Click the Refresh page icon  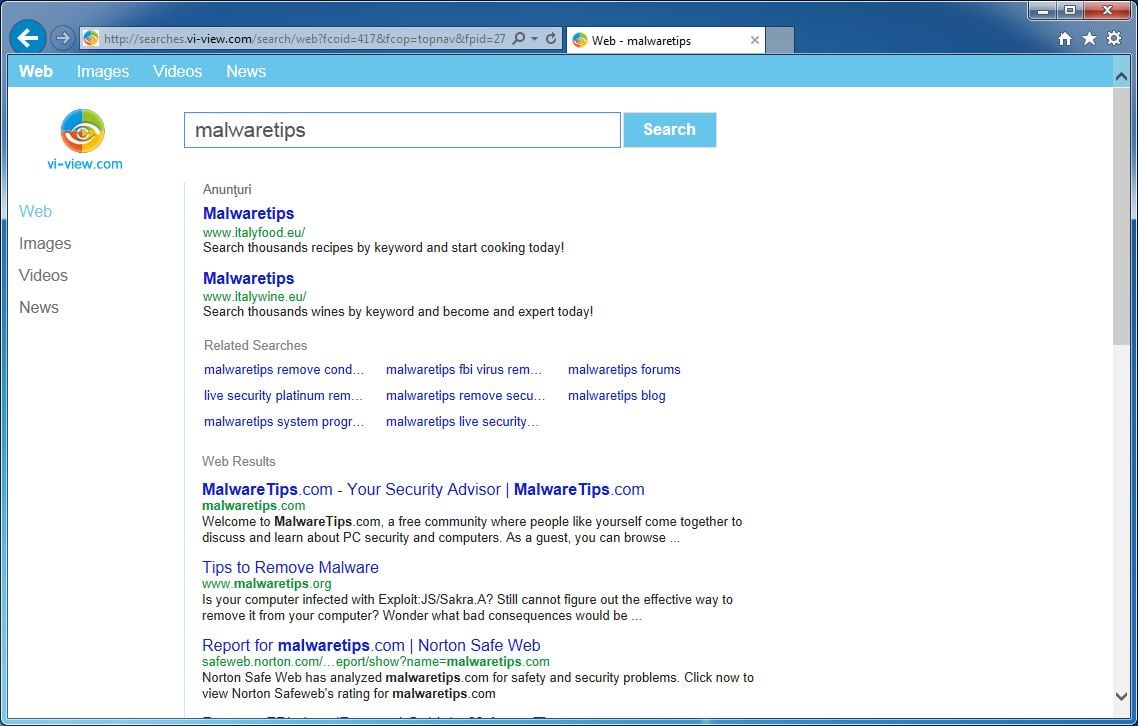point(551,38)
